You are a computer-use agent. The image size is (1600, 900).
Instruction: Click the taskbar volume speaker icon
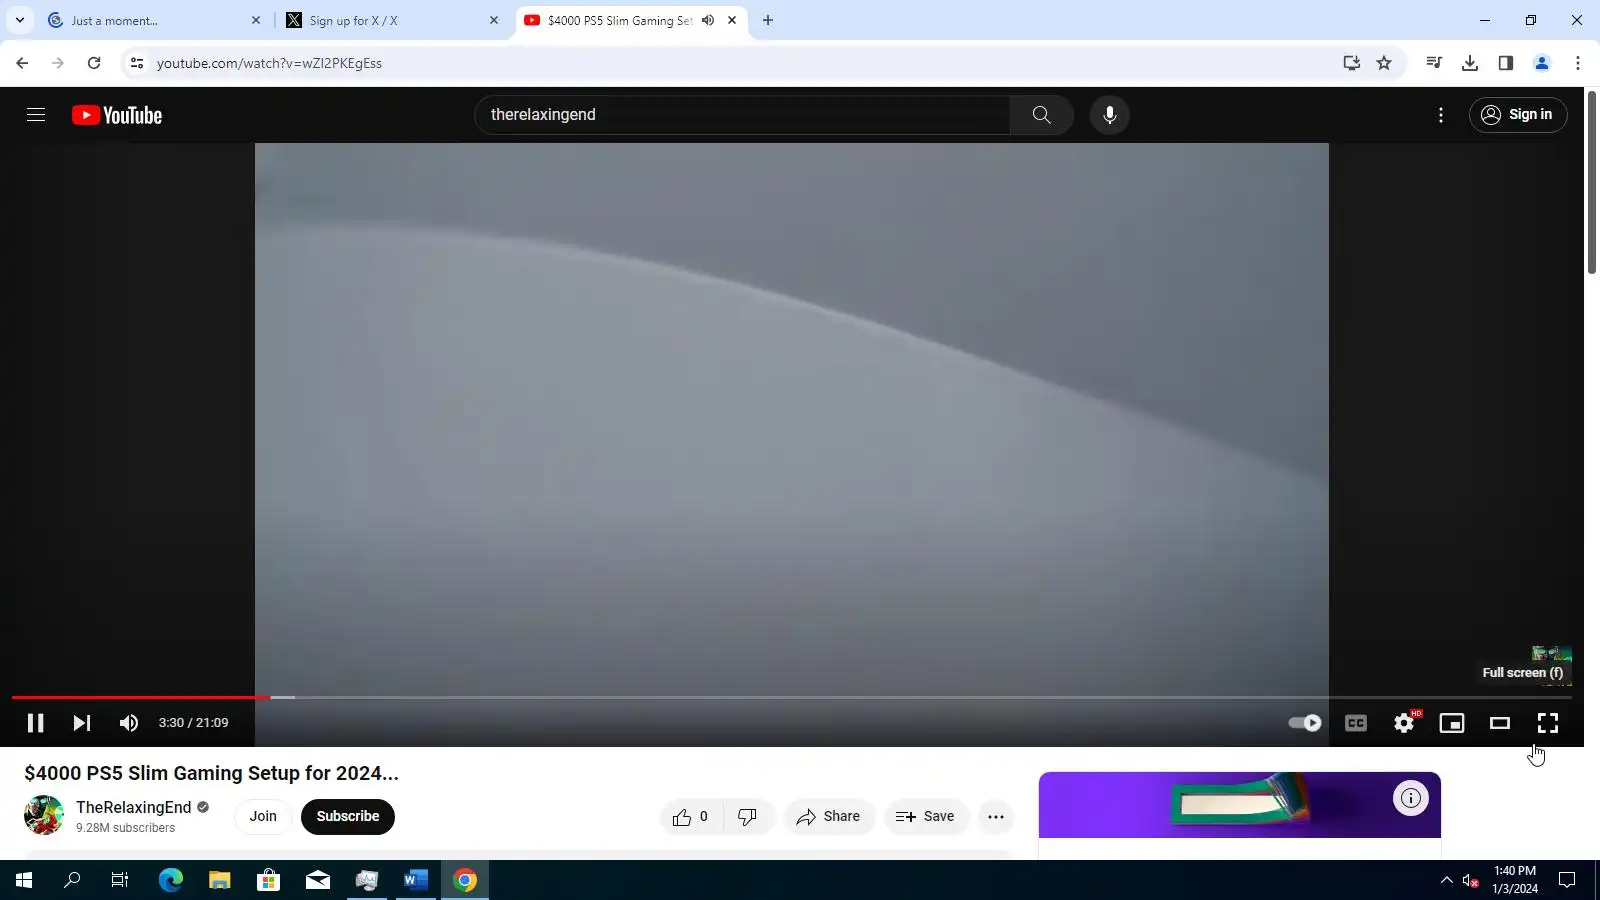(1470, 880)
